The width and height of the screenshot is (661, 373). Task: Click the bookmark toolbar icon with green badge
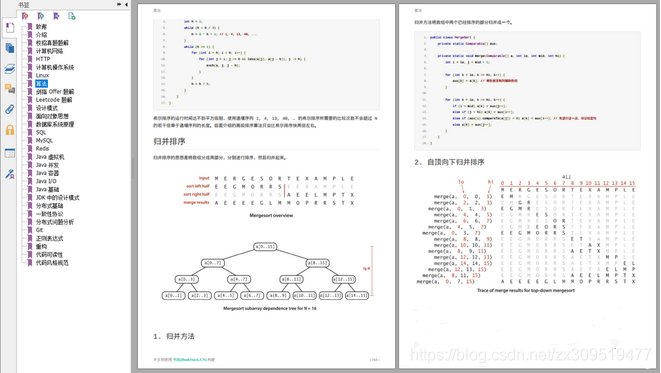[x=40, y=16]
